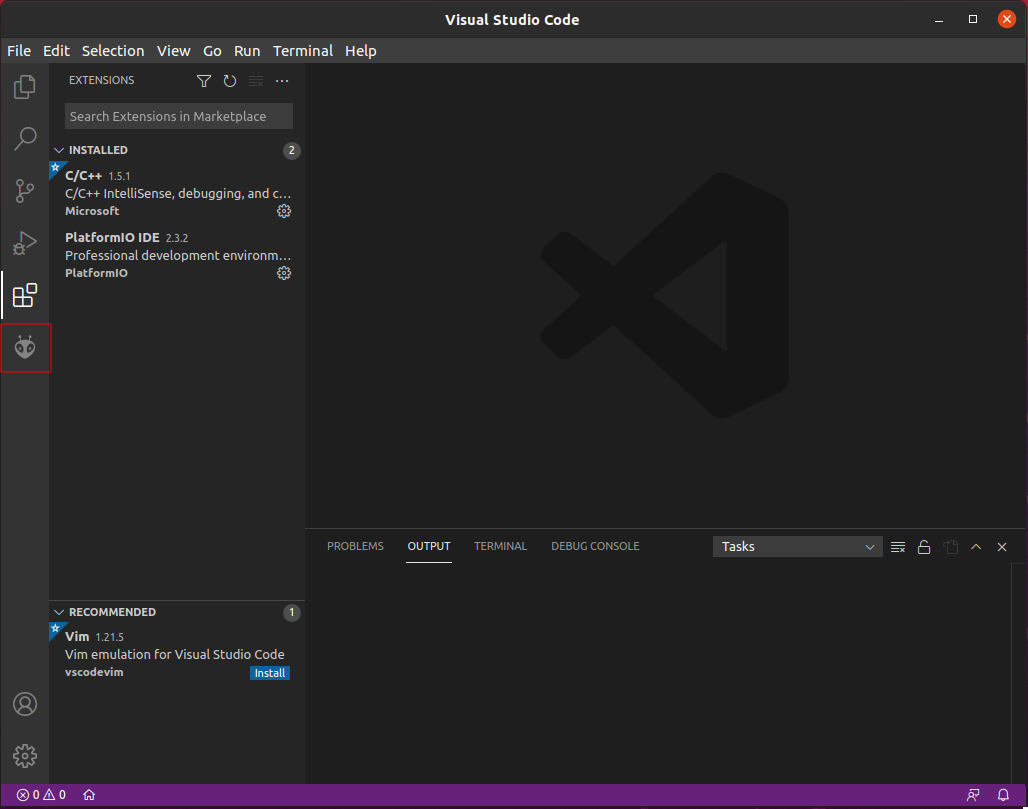
Task: Clear extensions search results icon
Action: point(256,81)
